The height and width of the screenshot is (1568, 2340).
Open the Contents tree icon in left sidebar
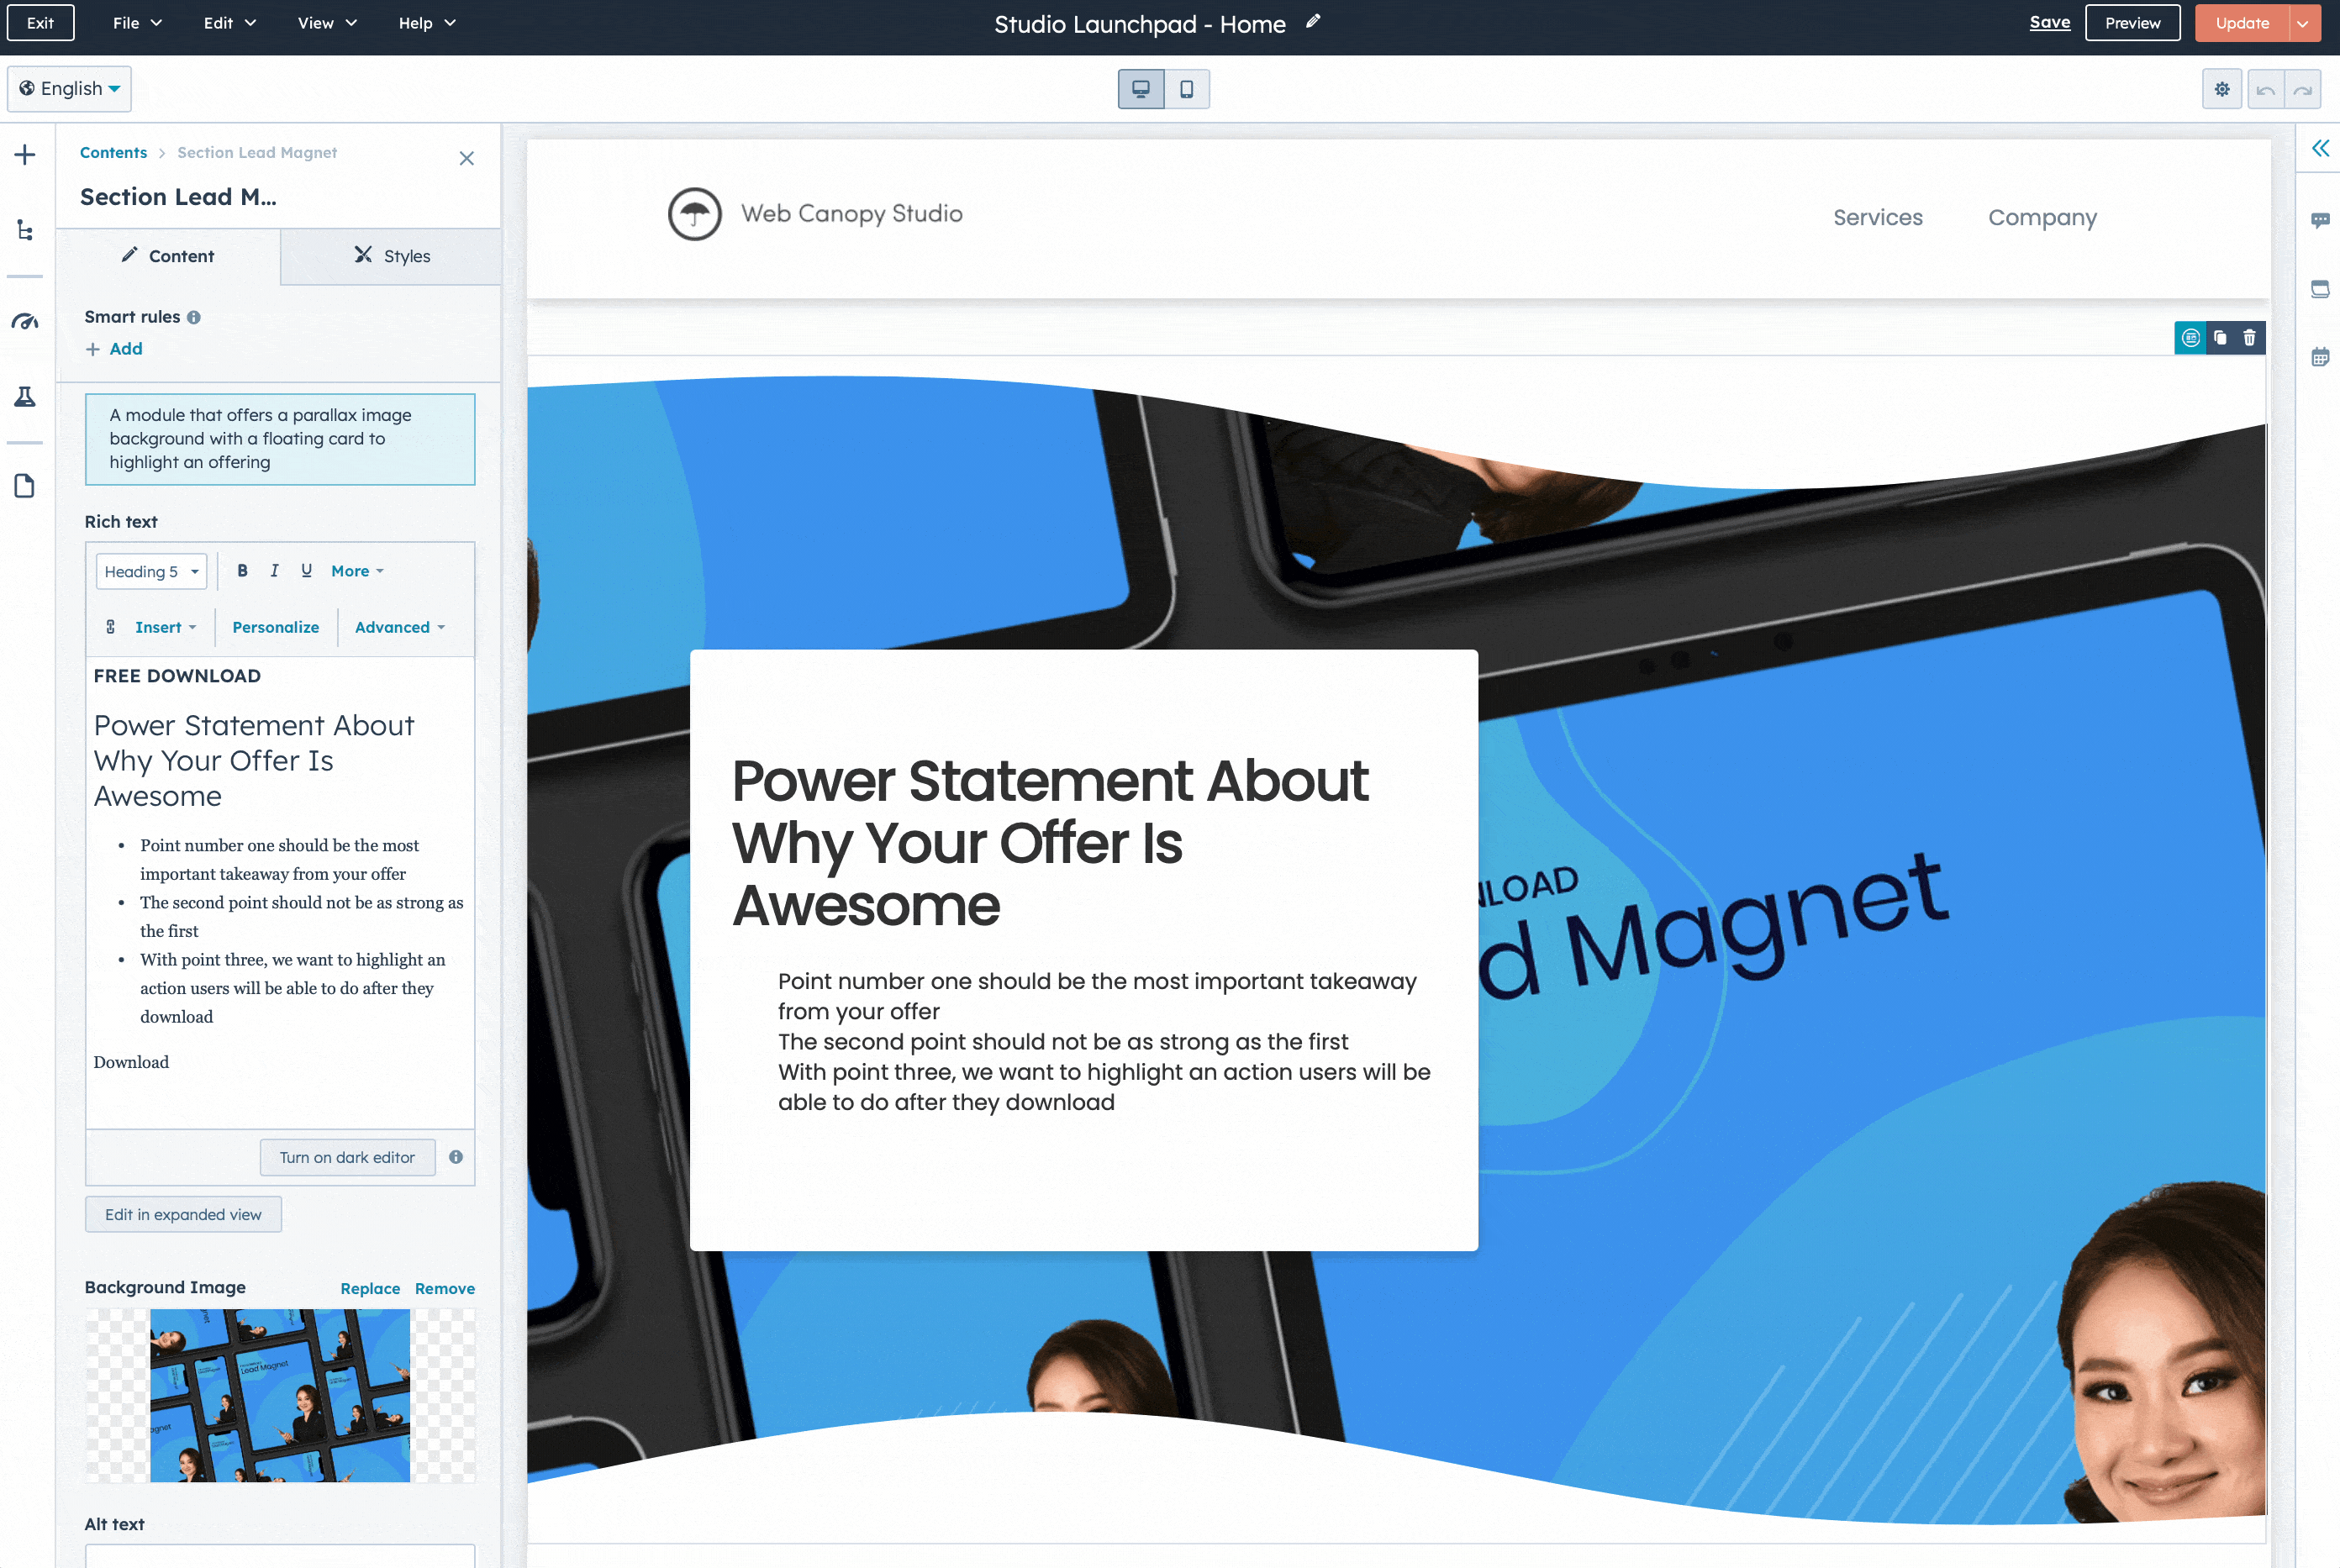pos(26,231)
